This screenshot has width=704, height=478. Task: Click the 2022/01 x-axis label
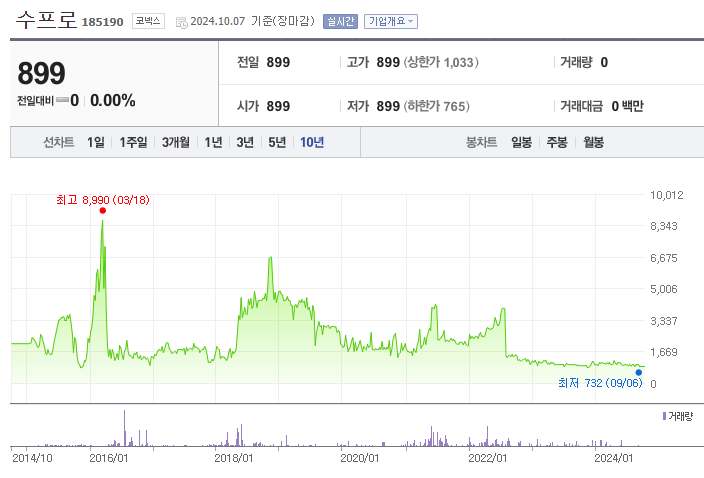click(488, 458)
